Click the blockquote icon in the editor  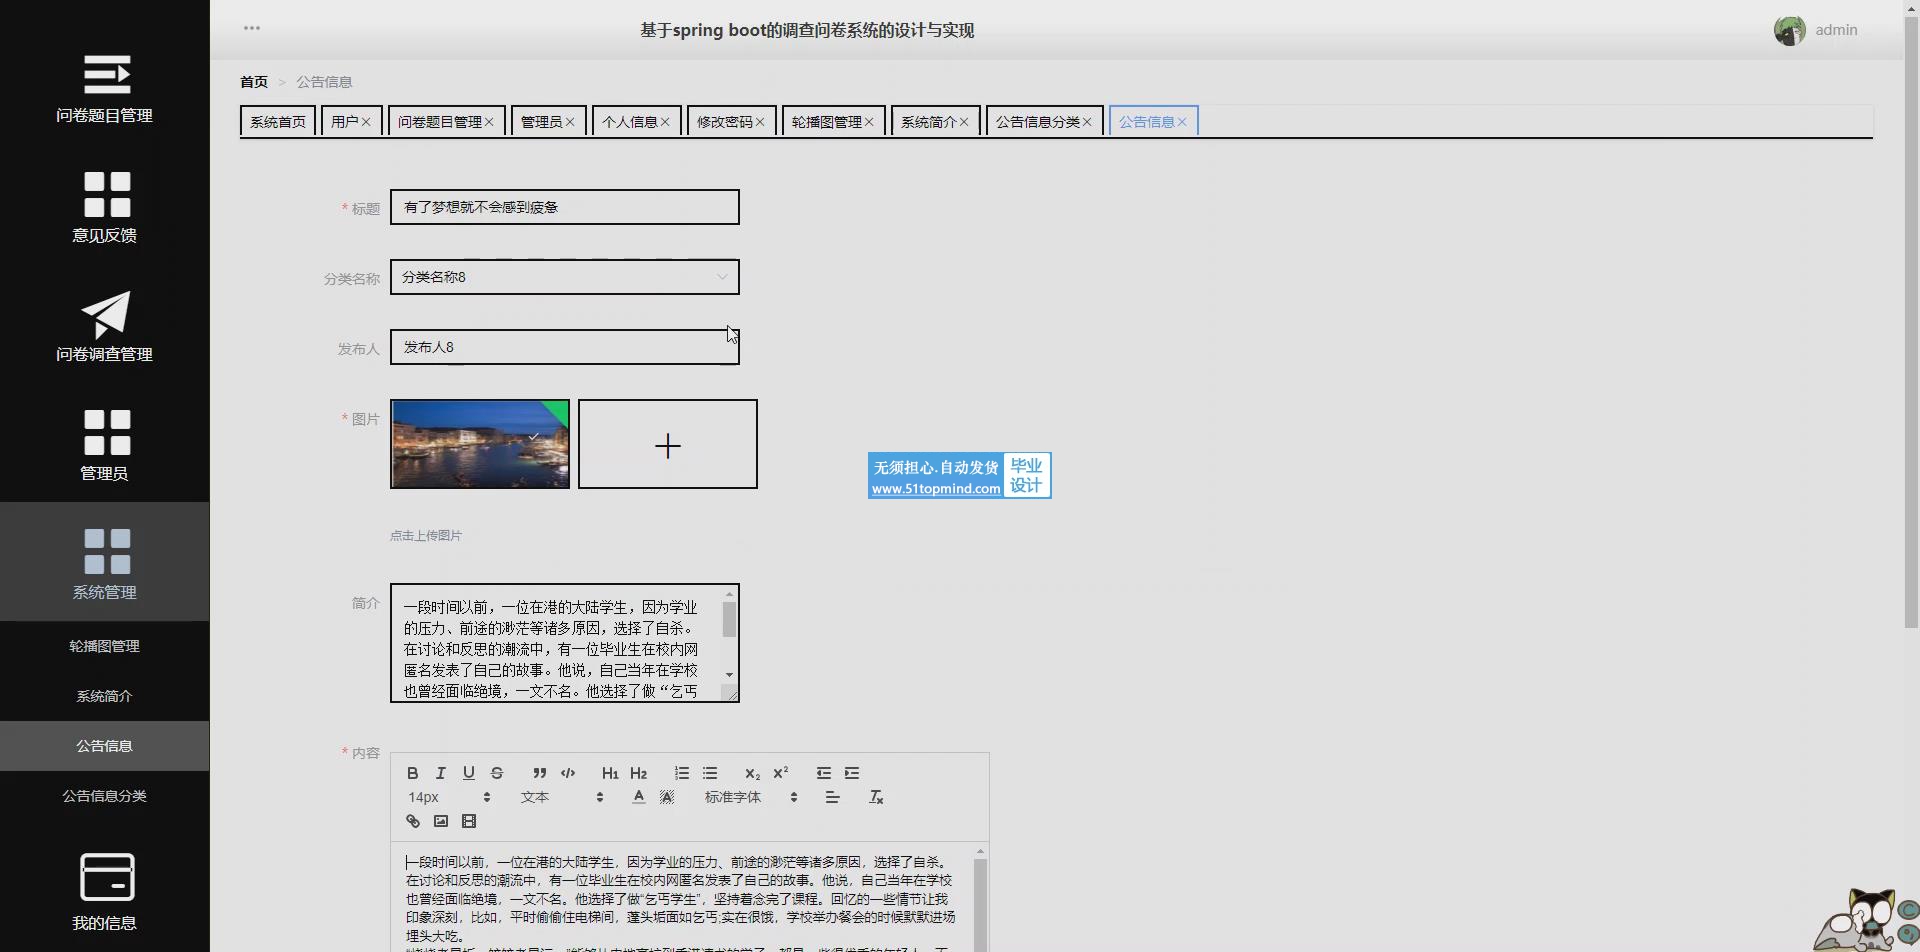pyautogui.click(x=539, y=773)
